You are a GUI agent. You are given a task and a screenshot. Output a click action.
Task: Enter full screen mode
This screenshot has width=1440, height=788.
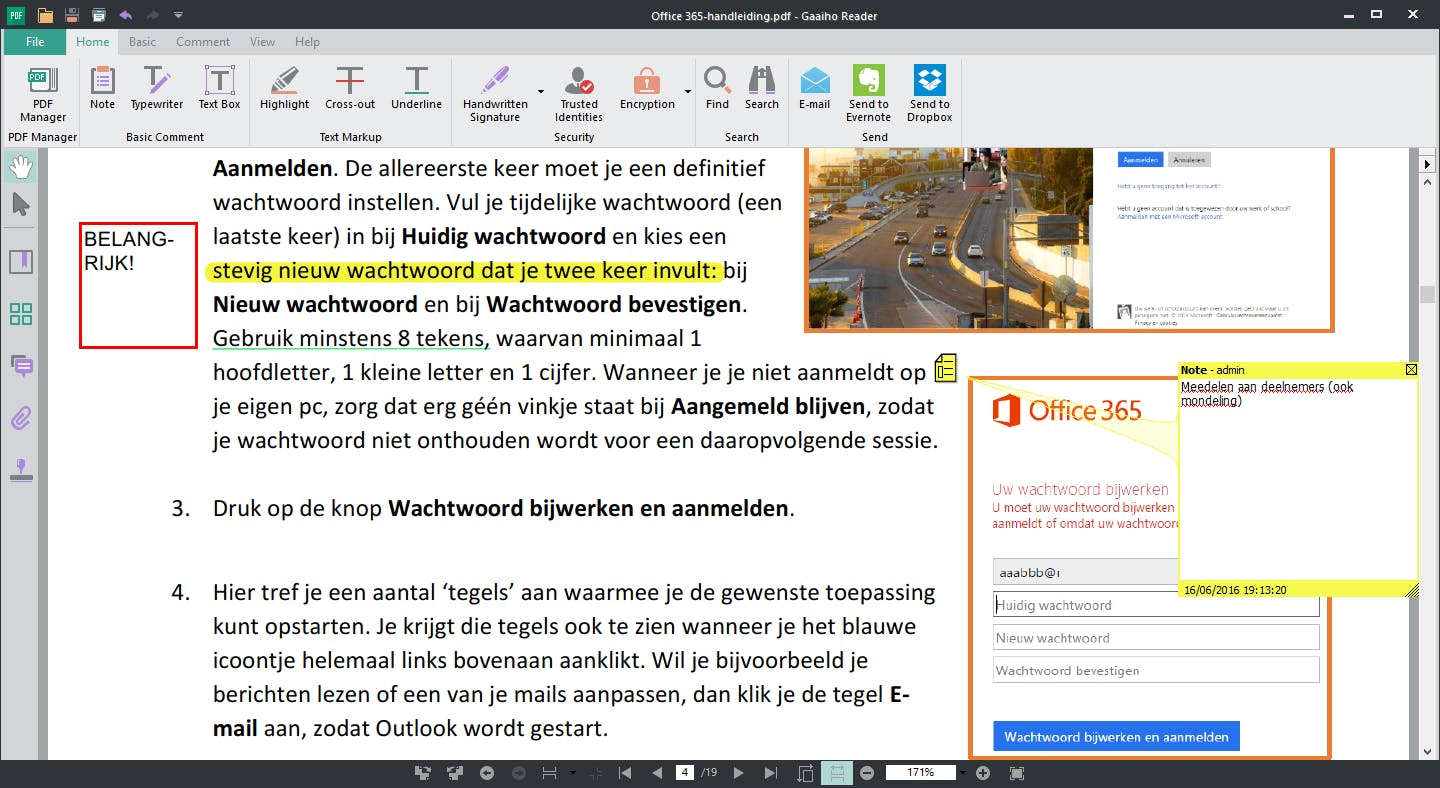click(x=1017, y=773)
